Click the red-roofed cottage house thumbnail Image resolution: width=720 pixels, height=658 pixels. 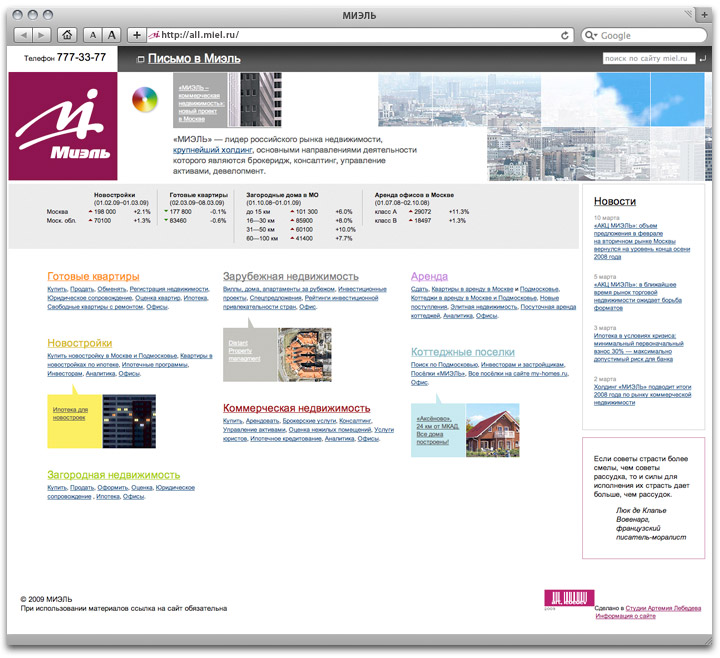click(492, 430)
